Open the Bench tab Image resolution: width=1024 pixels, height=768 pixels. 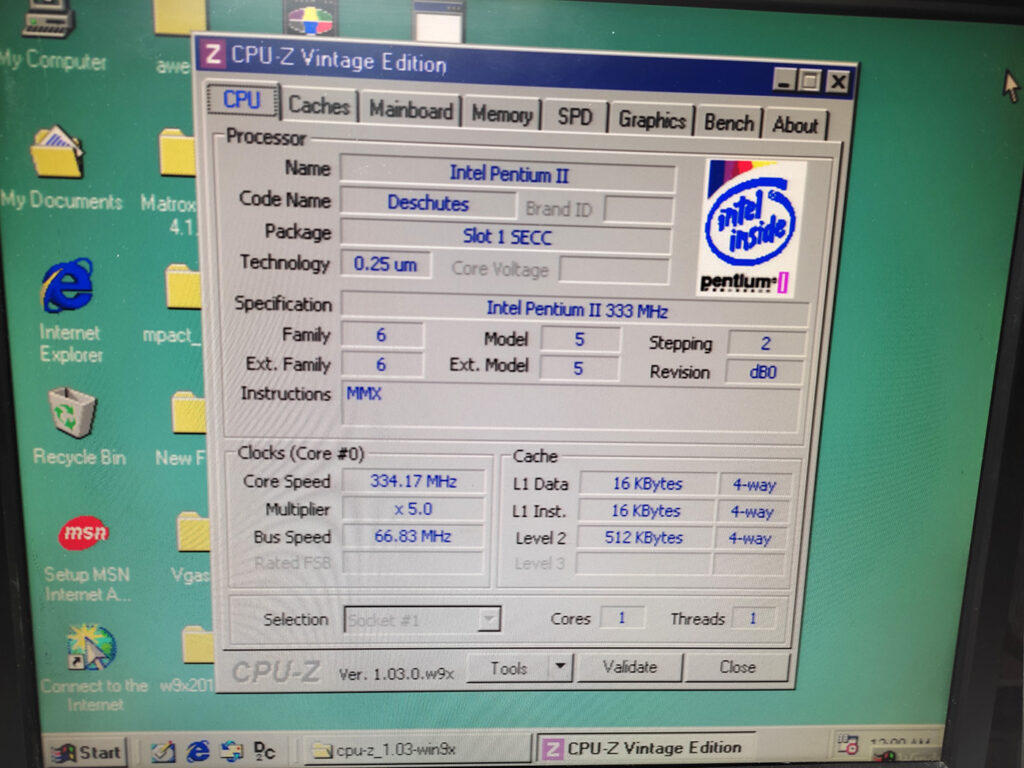coord(728,123)
